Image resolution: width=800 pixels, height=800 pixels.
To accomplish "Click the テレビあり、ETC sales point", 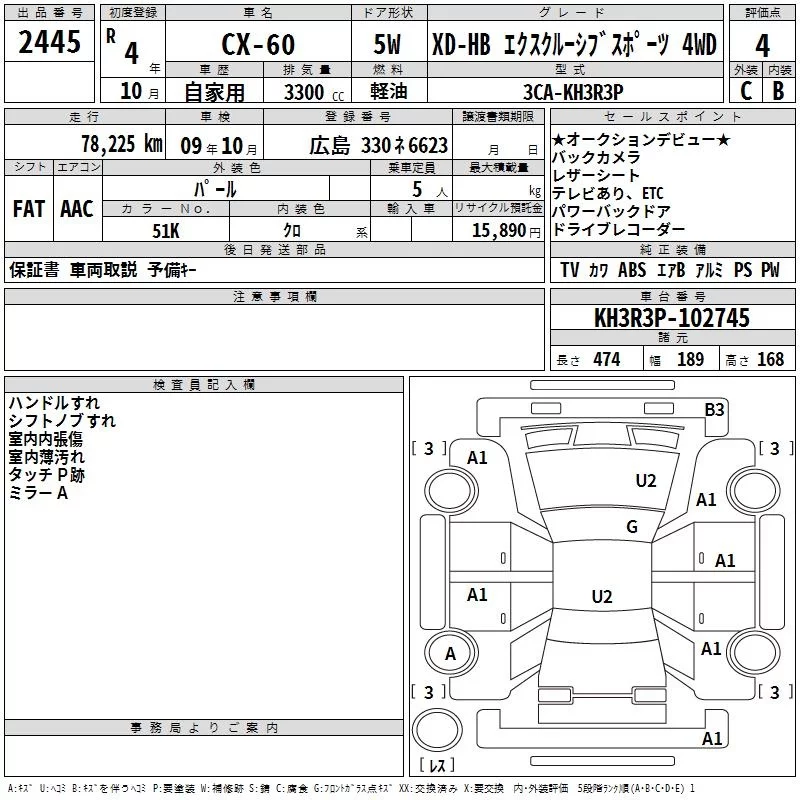I will [x=608, y=193].
